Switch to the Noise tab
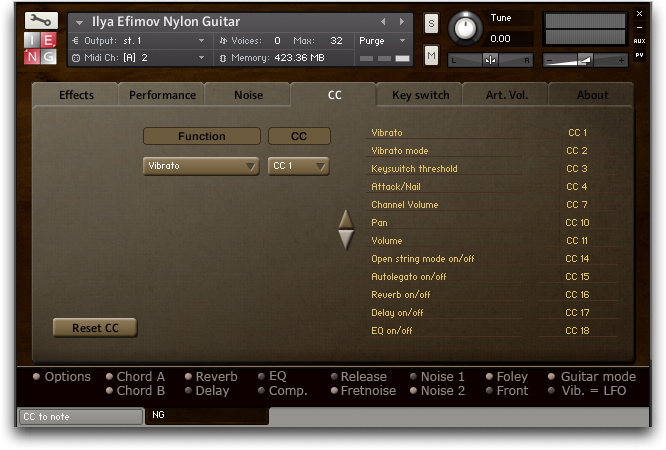This screenshot has height=450, width=666. (x=248, y=95)
